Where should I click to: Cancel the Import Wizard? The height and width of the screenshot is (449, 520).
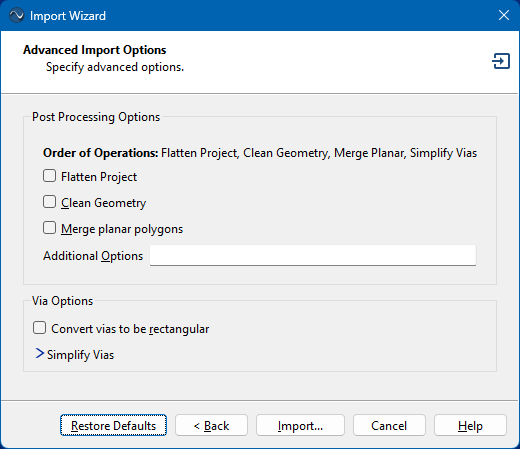tap(389, 425)
